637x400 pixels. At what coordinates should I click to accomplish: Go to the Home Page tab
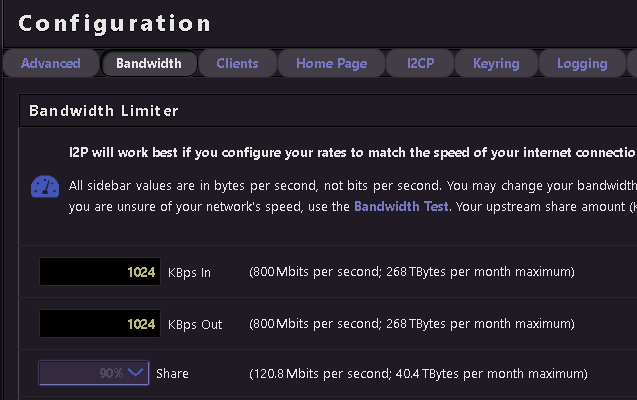[331, 63]
